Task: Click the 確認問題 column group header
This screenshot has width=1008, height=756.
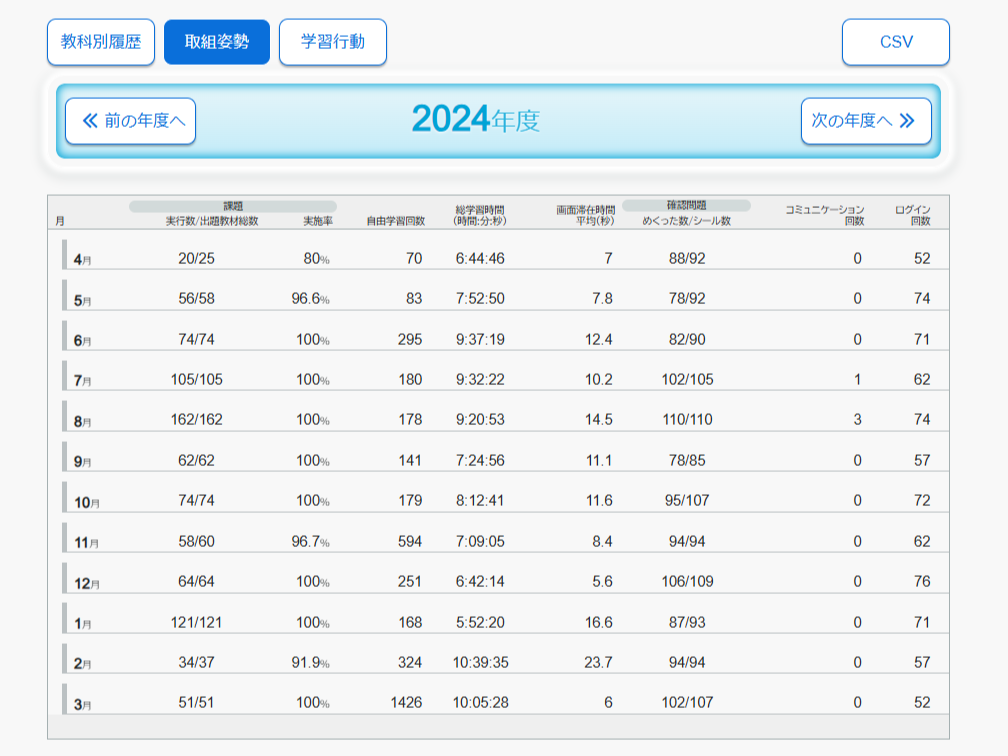Action: 686,206
